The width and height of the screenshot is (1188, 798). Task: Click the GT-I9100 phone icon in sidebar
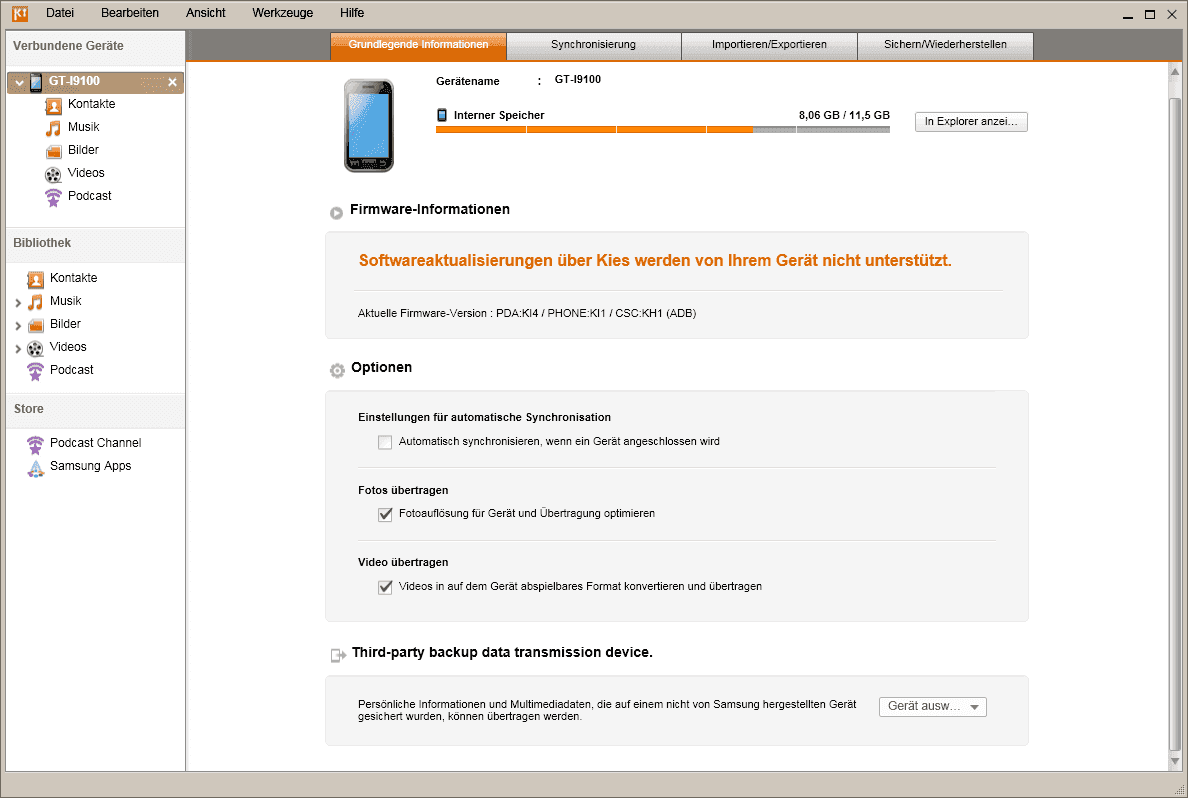(x=36, y=82)
